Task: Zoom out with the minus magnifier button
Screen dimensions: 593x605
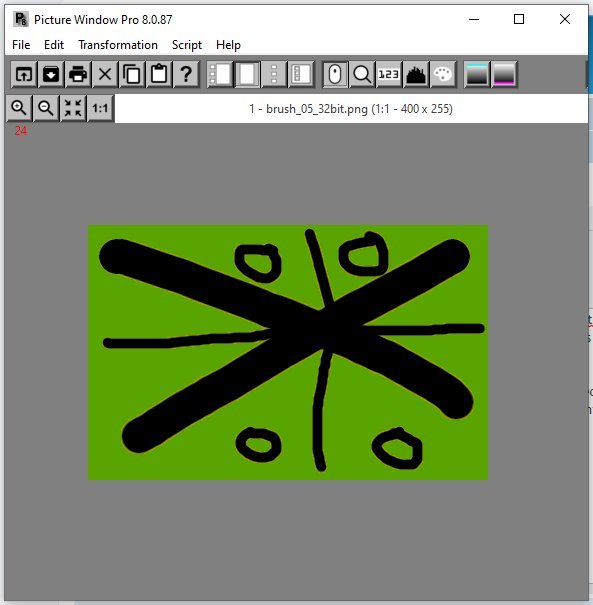Action: (46, 108)
